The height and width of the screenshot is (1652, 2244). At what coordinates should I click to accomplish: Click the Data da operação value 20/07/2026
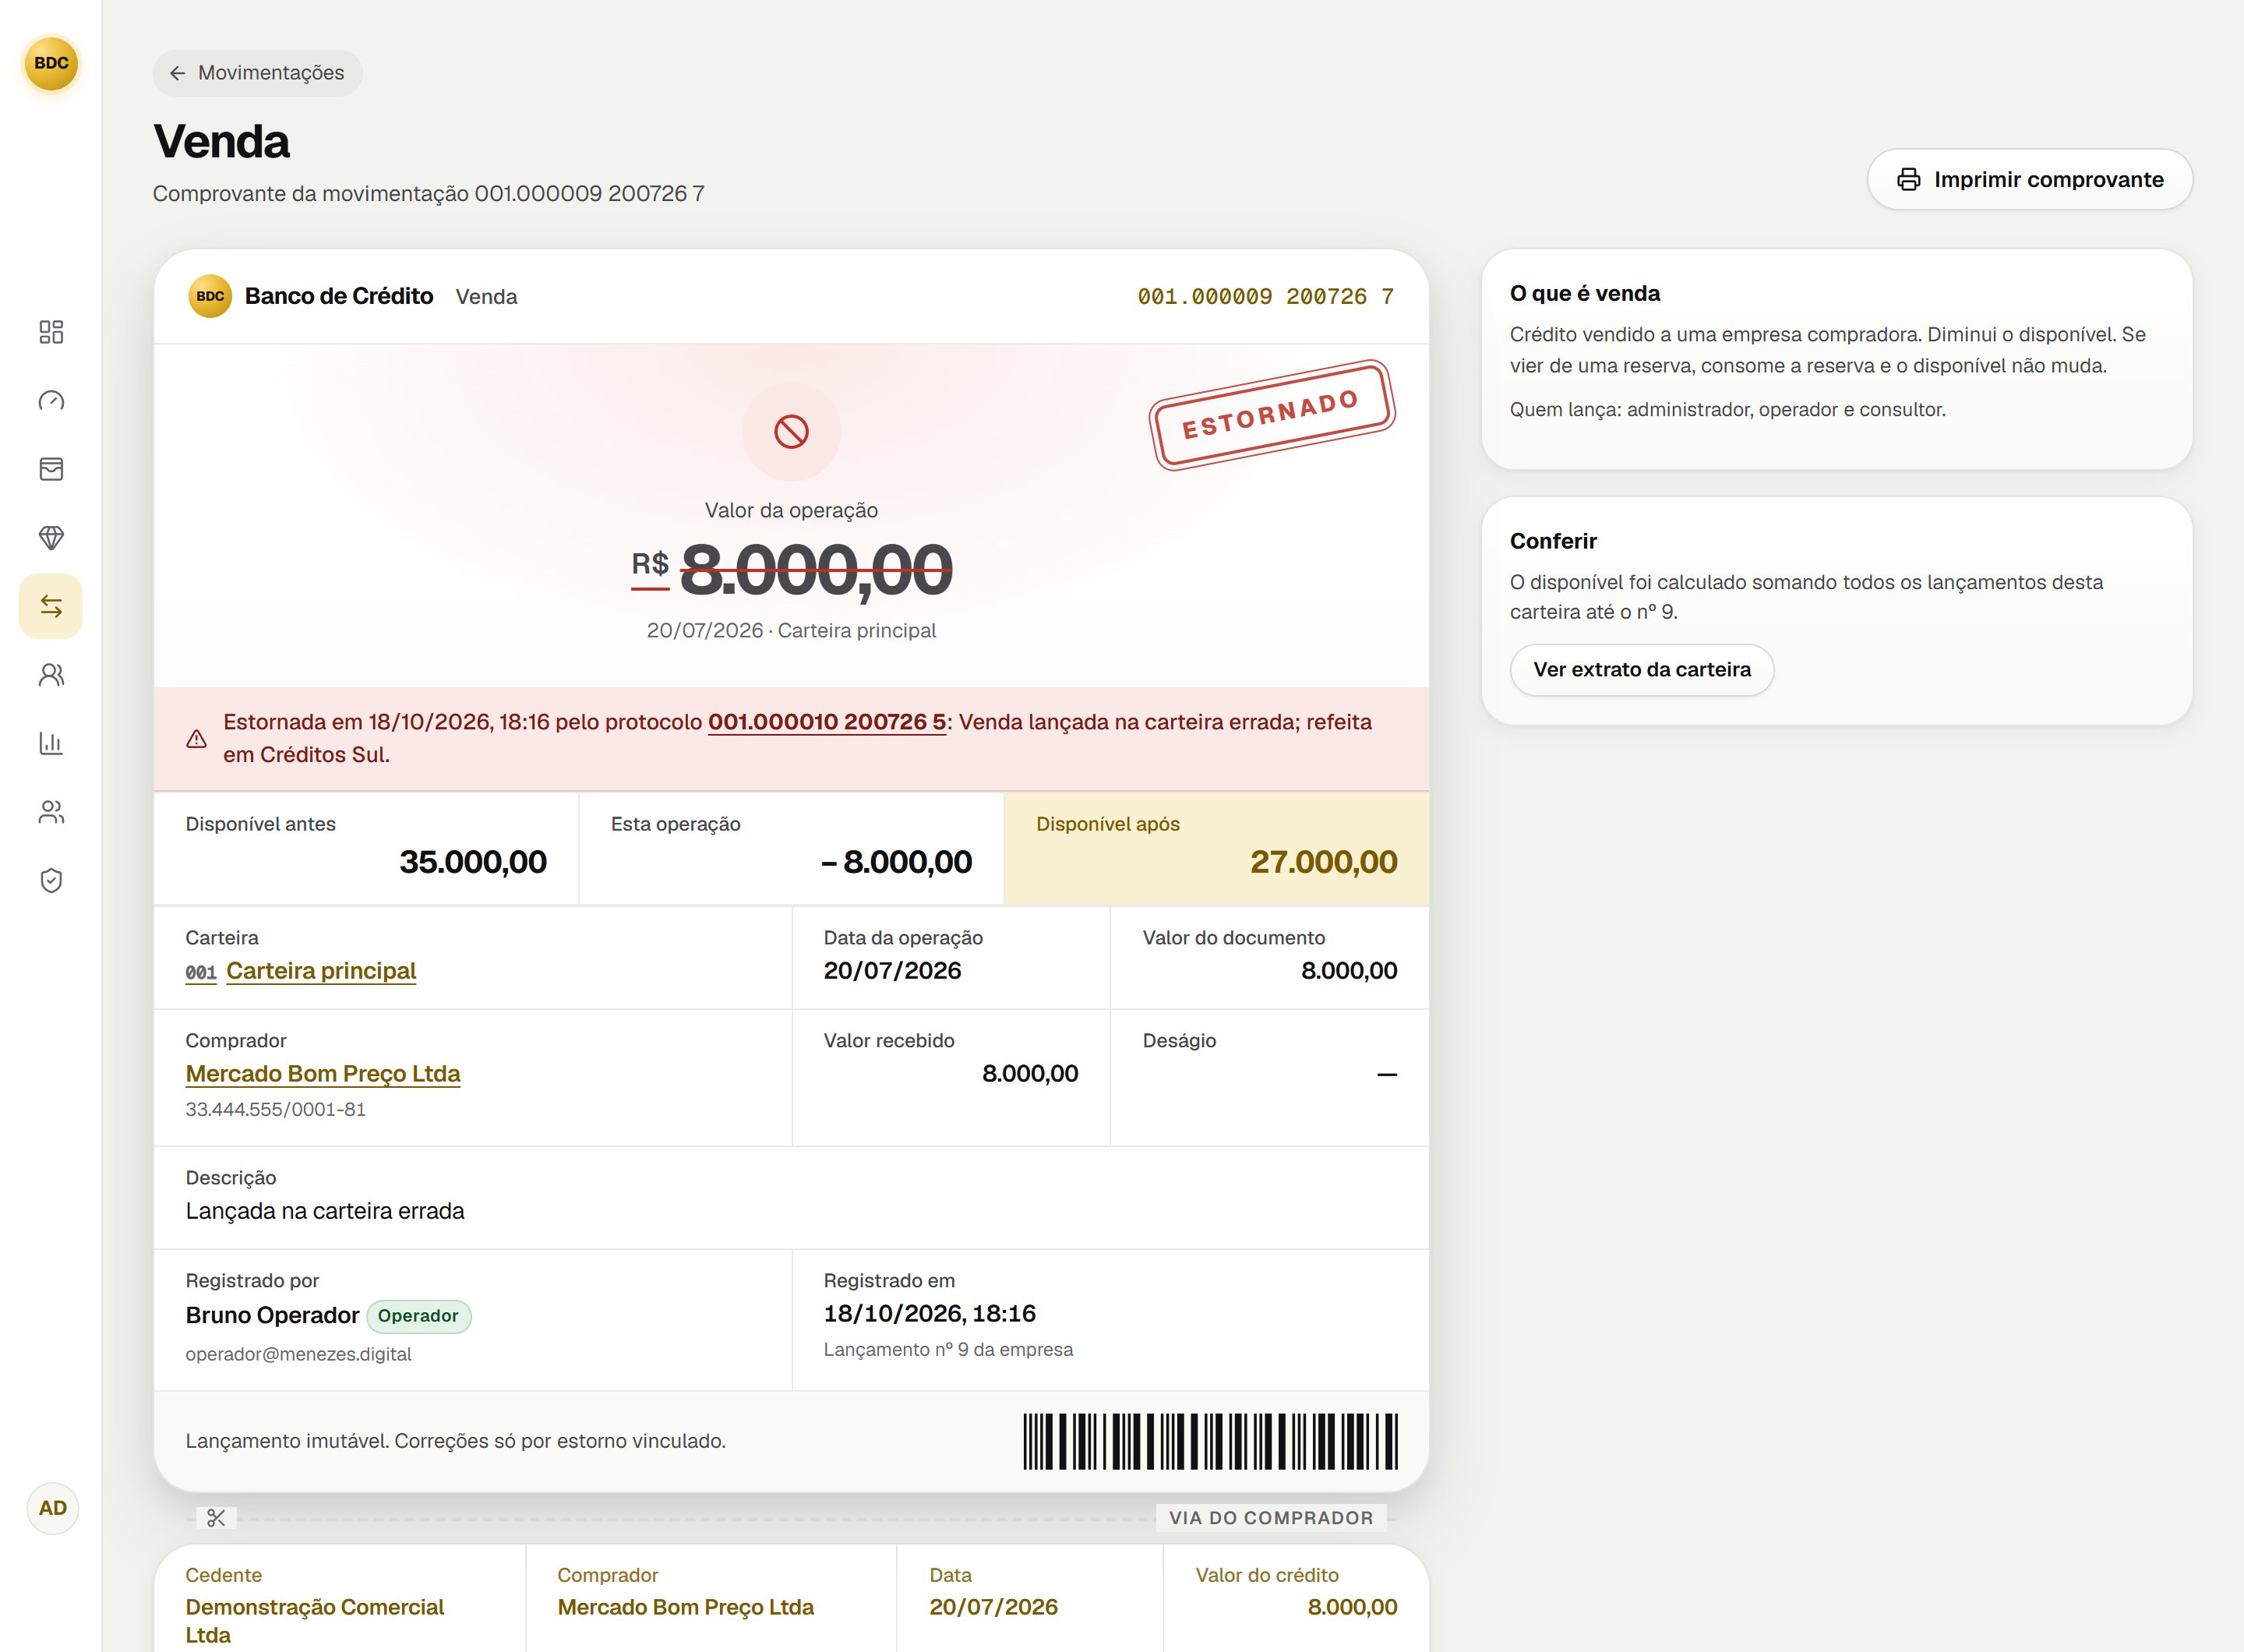[892, 971]
